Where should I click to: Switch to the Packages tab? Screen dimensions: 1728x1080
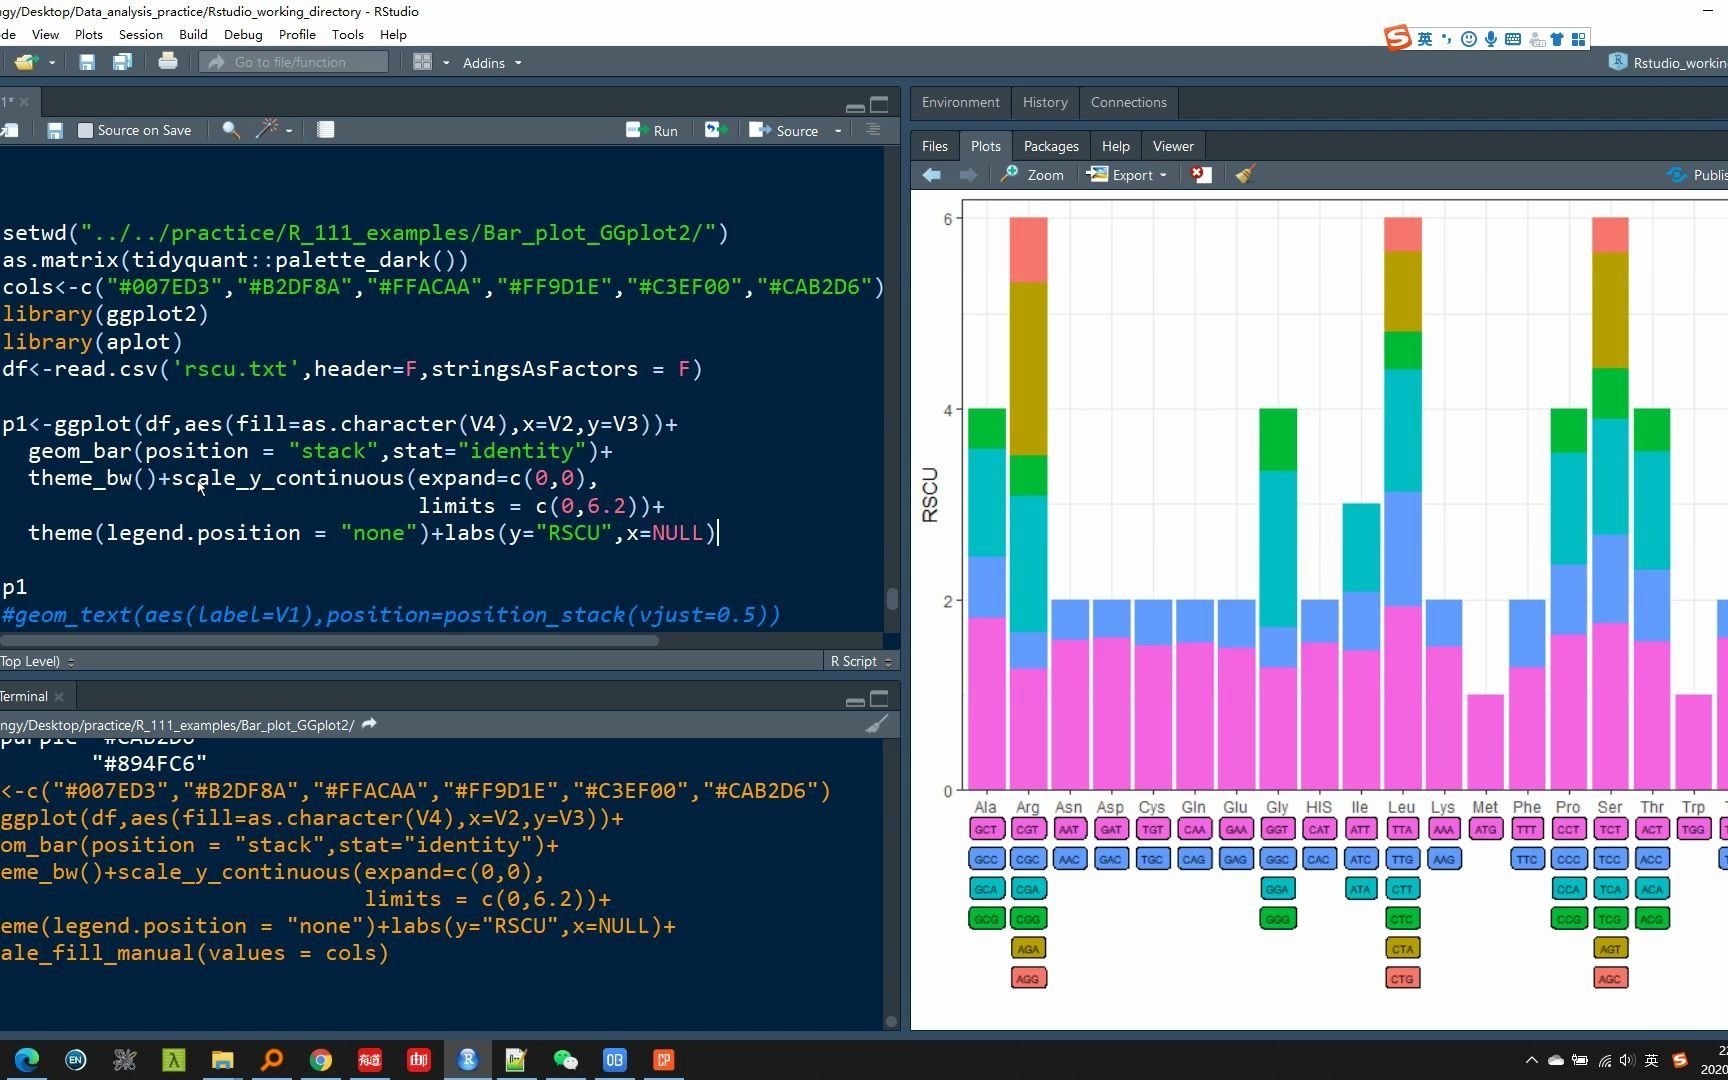(x=1051, y=146)
